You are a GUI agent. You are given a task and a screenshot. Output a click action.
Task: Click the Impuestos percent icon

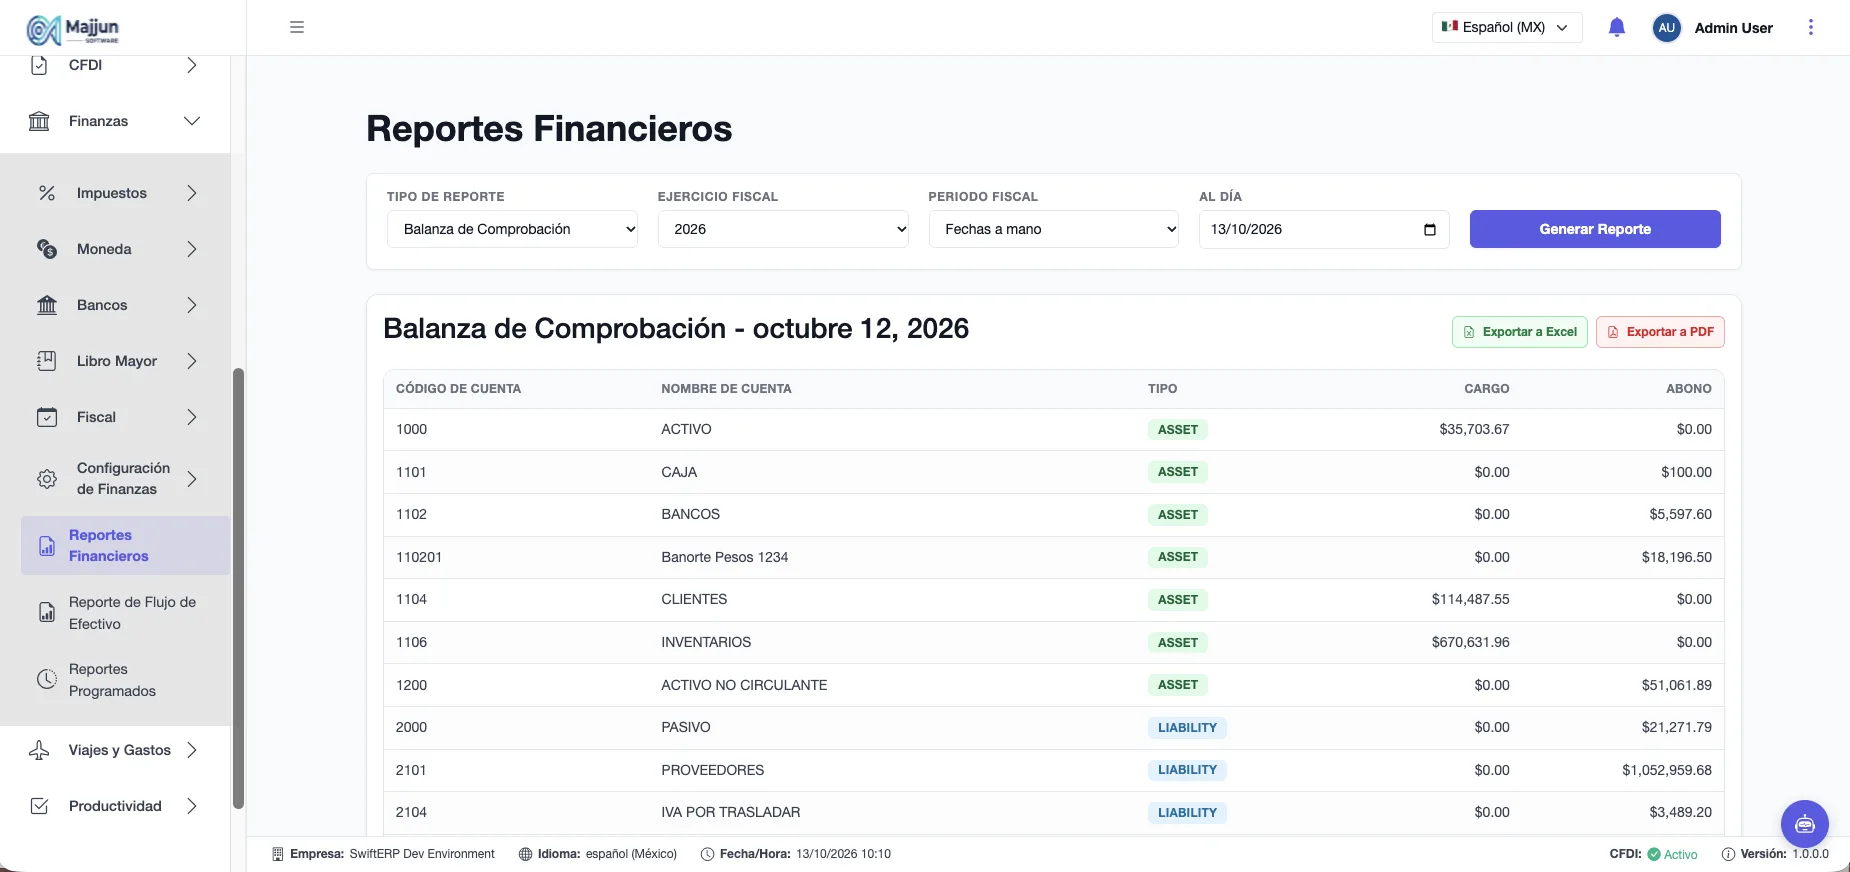click(x=47, y=193)
